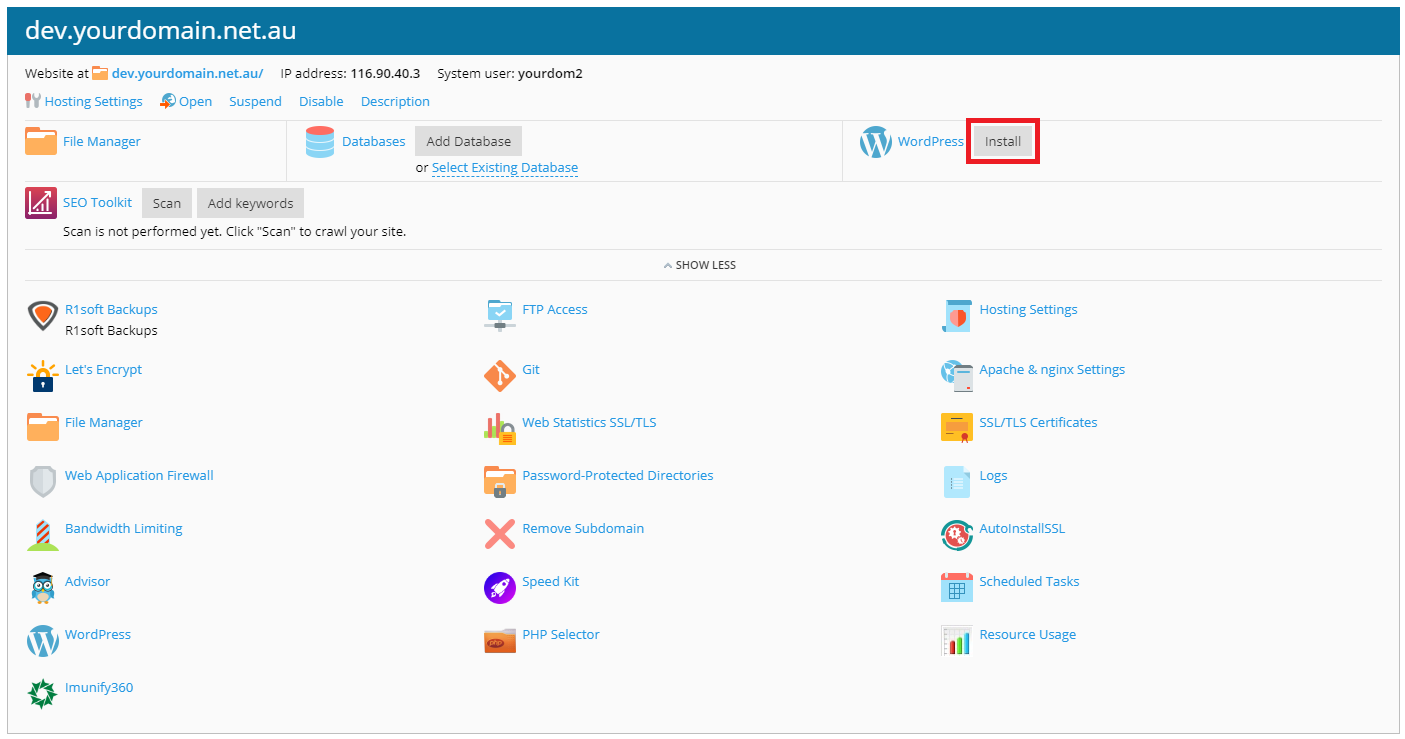Open the SSL/TLS Certificates link
Image resolution: width=1405 pixels, height=739 pixels.
[x=1038, y=422]
